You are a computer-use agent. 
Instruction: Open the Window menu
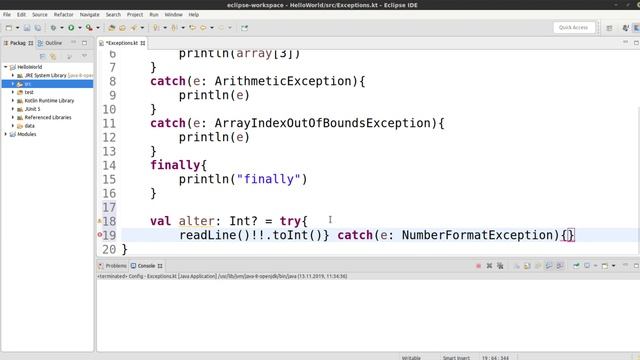tap(173, 14)
